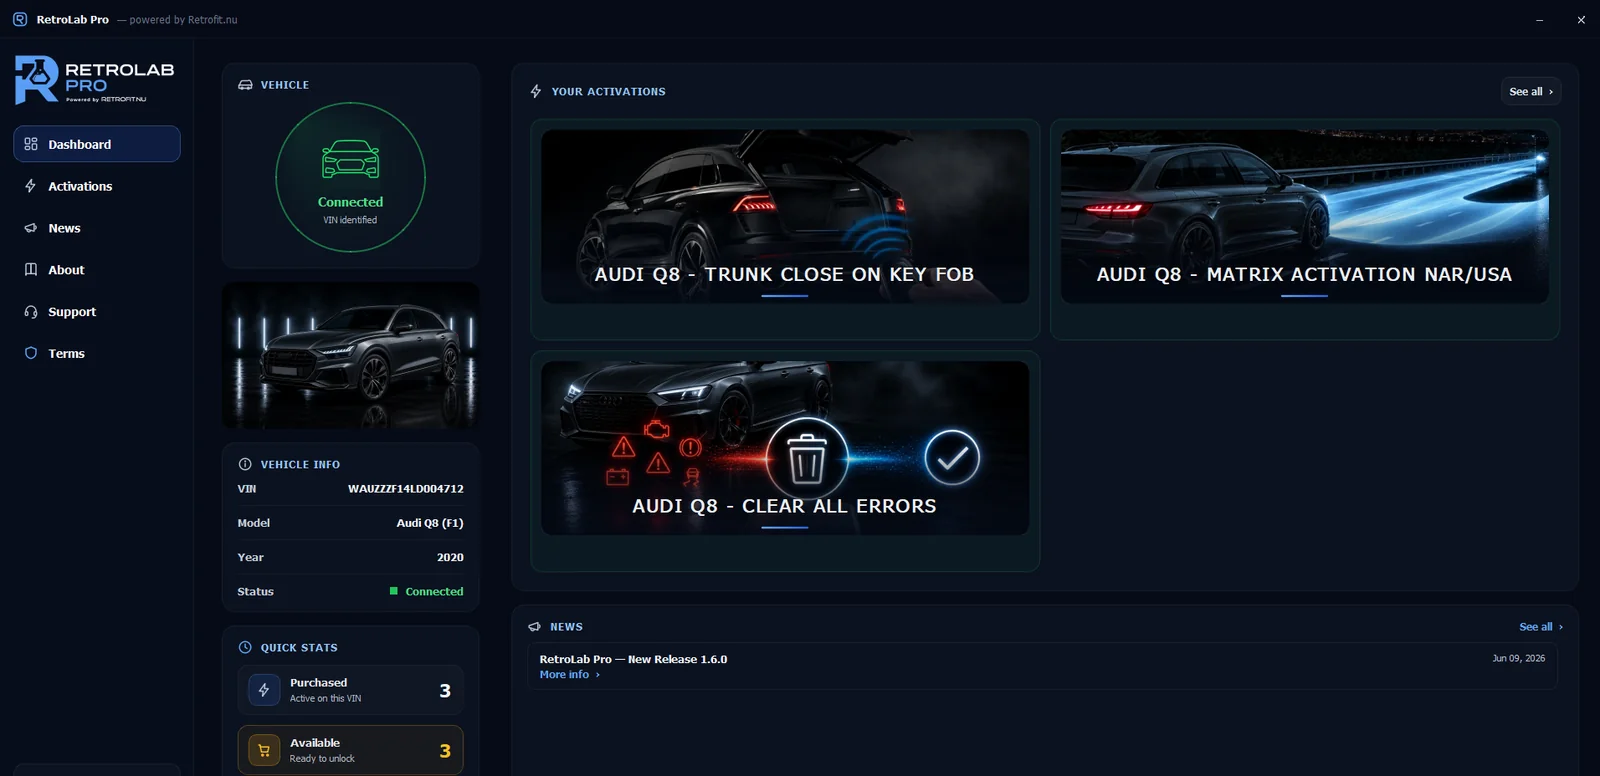Click the Activations lightning bolt icon
Viewport: 1600px width, 776px height.
point(31,186)
